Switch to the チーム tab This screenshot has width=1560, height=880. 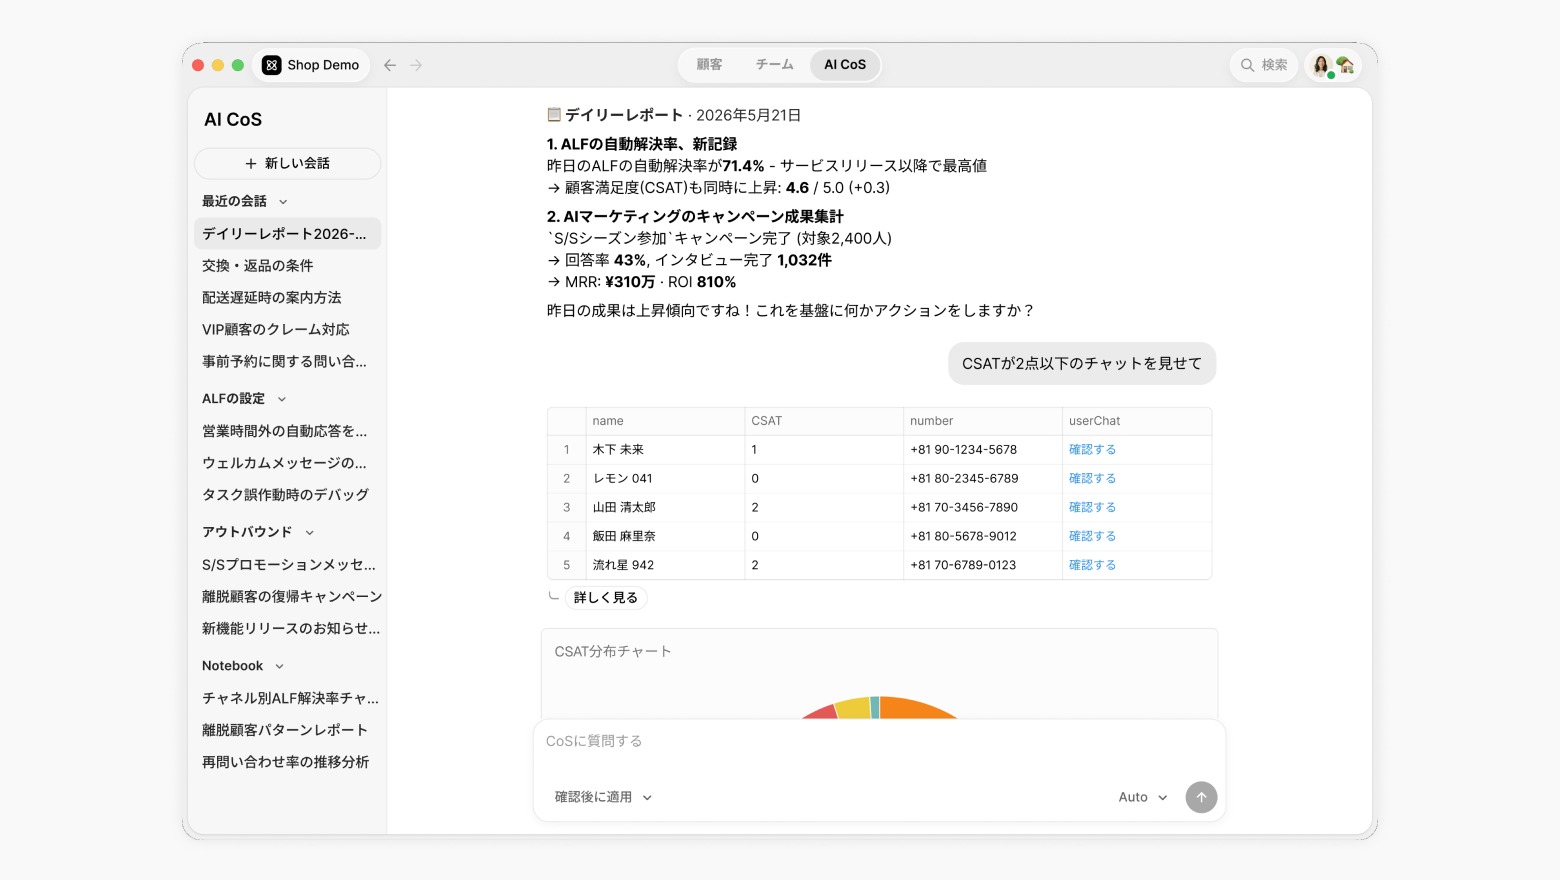[774, 65]
